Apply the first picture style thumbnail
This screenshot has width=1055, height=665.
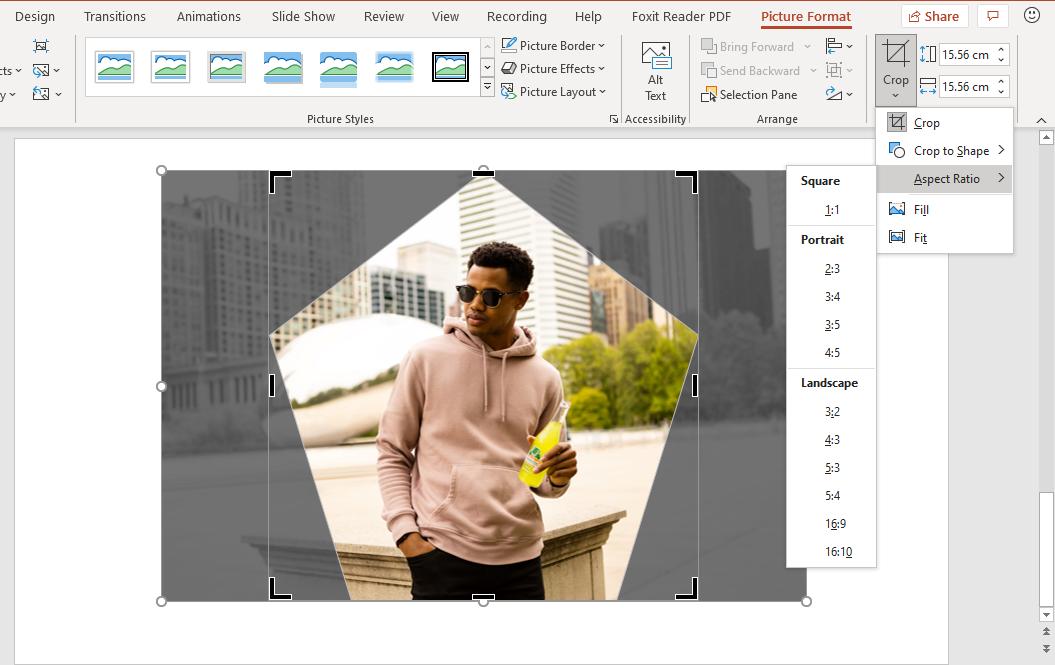click(x=114, y=67)
